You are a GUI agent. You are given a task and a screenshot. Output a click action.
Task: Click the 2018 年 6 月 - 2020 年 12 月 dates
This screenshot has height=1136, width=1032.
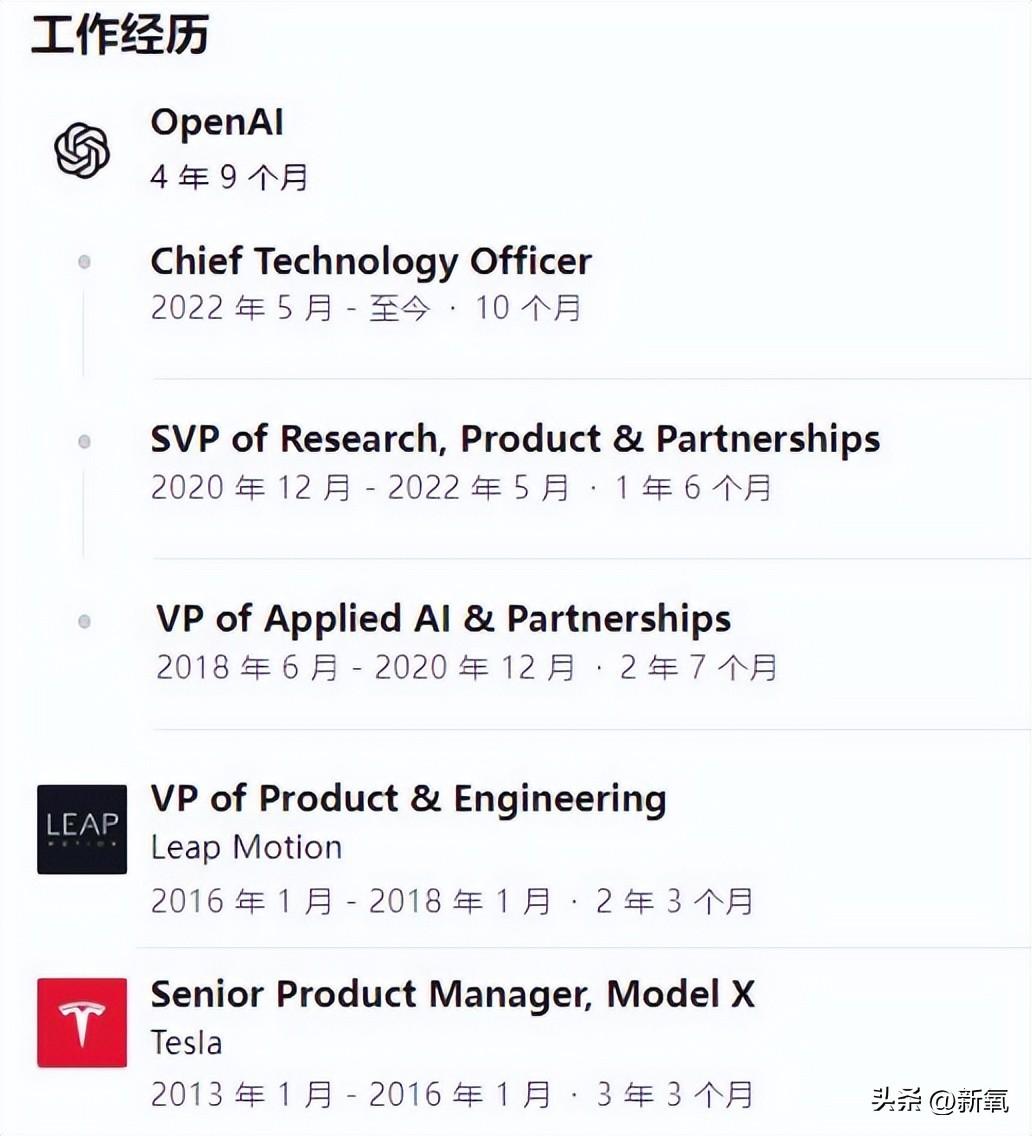367,667
